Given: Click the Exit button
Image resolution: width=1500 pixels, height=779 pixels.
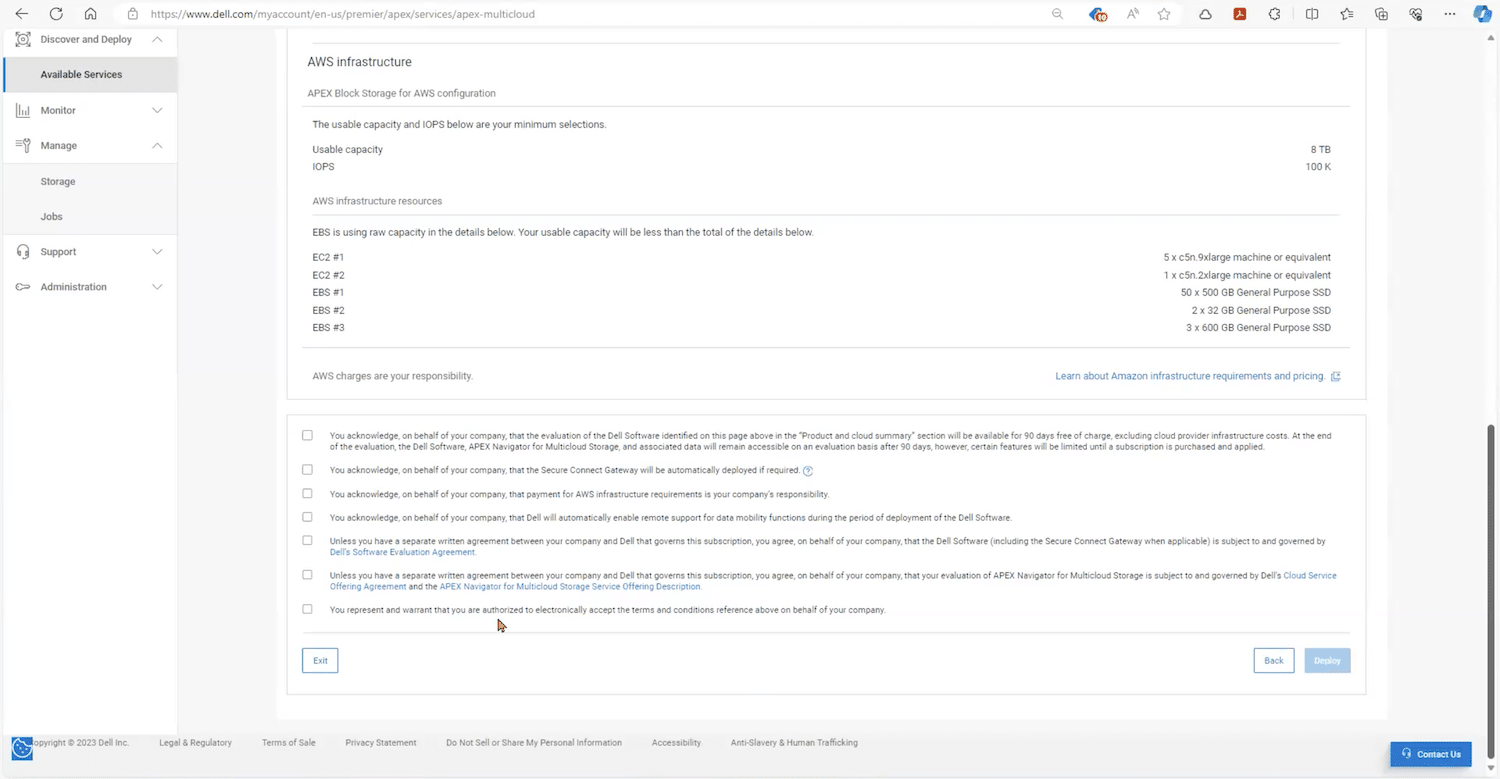Looking at the screenshot, I should (320, 660).
